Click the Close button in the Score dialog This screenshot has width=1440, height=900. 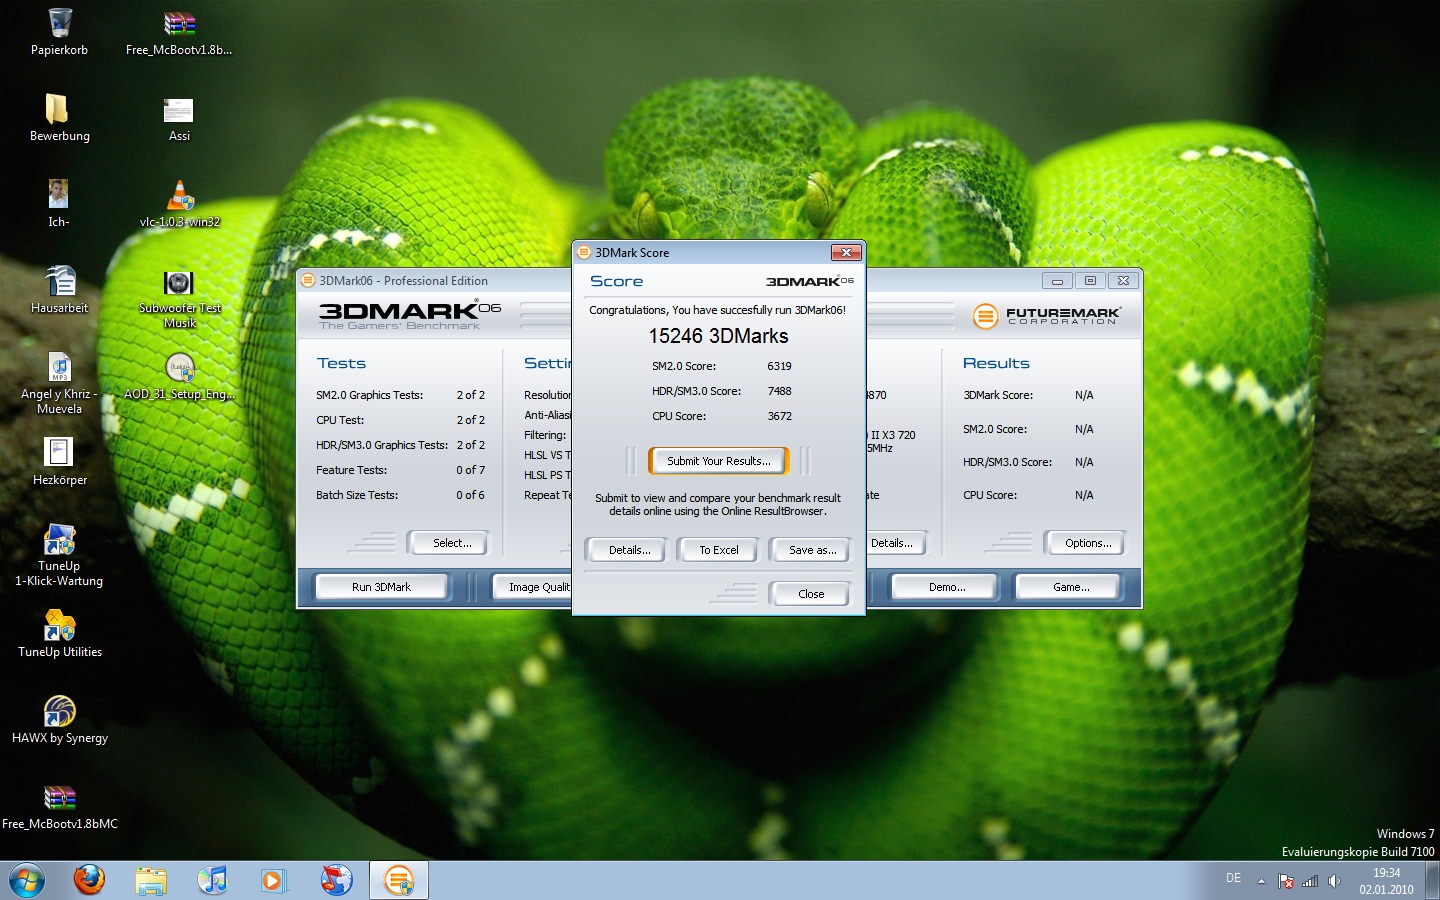coord(811,594)
